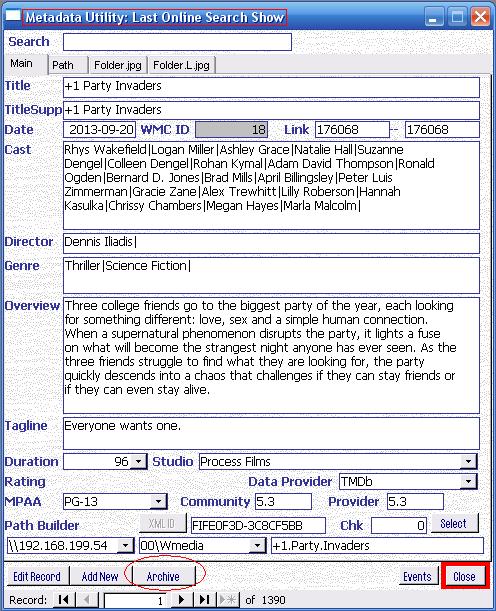Click the Genre field

[271, 275]
